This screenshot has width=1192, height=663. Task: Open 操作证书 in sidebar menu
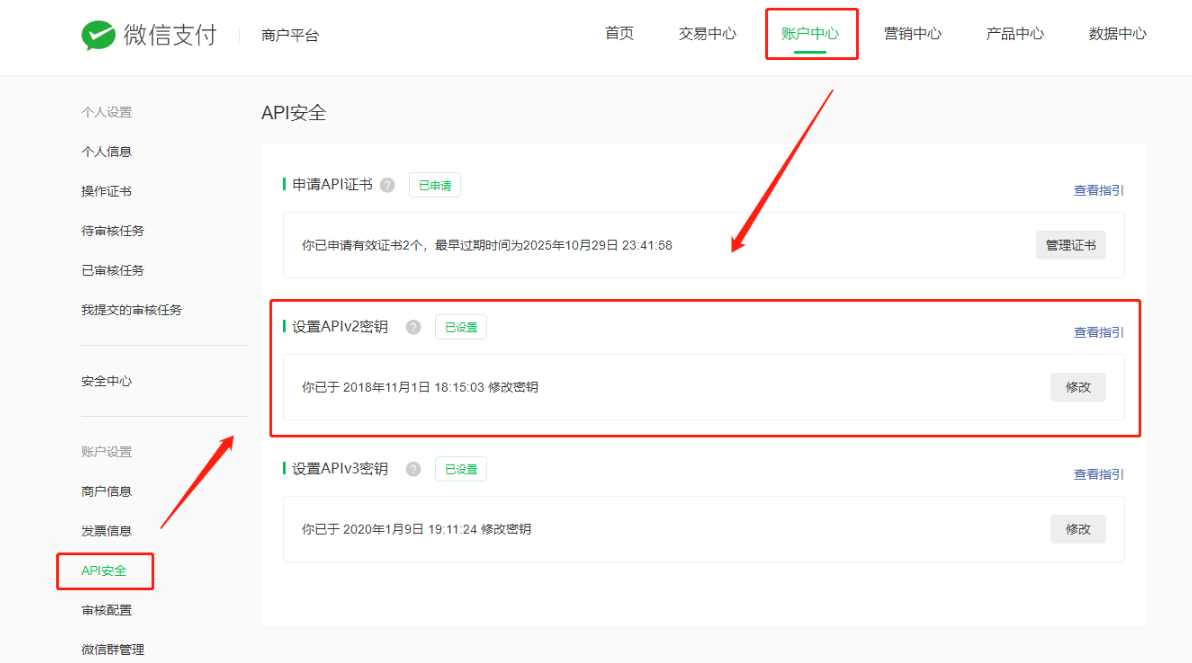pyautogui.click(x=106, y=191)
